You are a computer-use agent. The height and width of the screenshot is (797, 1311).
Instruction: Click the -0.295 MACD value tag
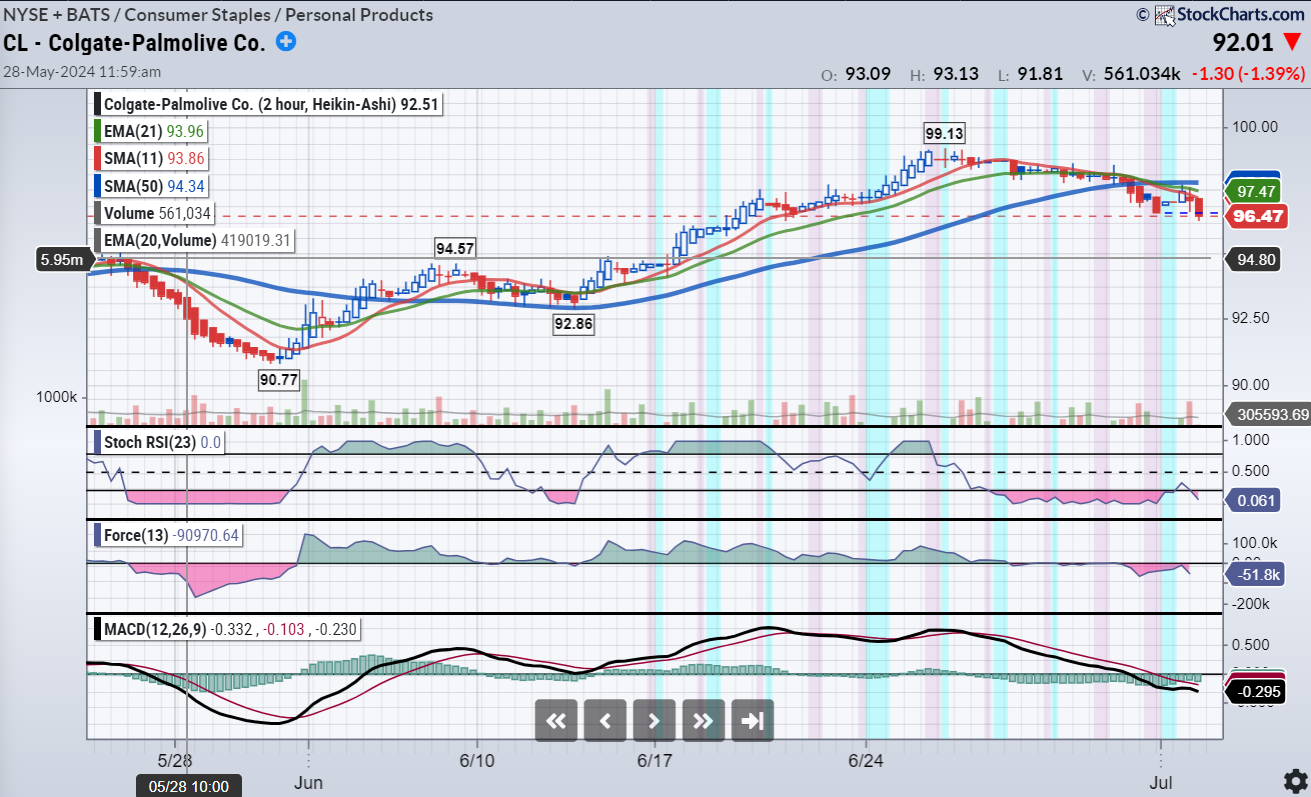click(x=1254, y=692)
